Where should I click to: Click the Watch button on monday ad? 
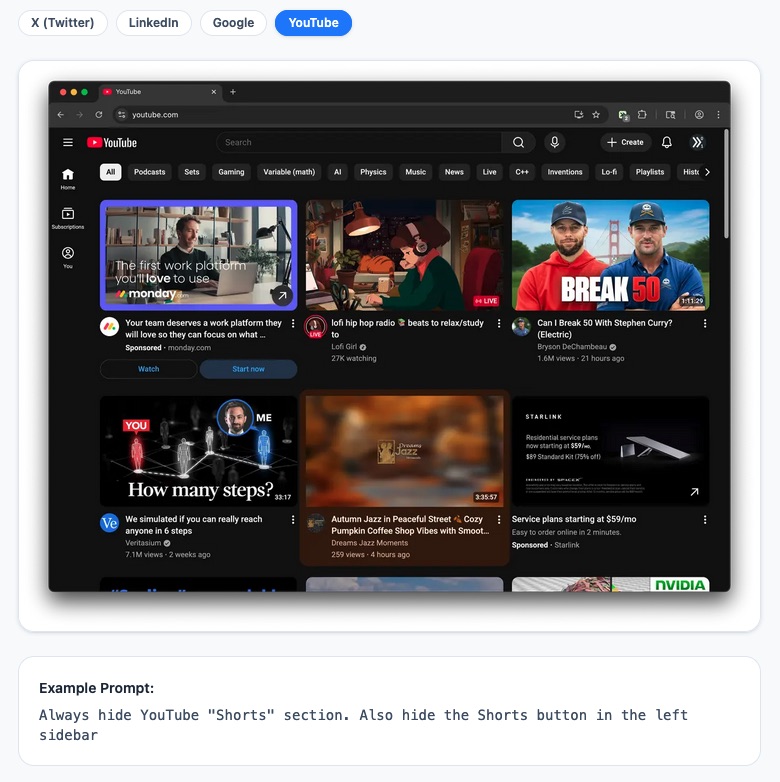[x=149, y=369]
